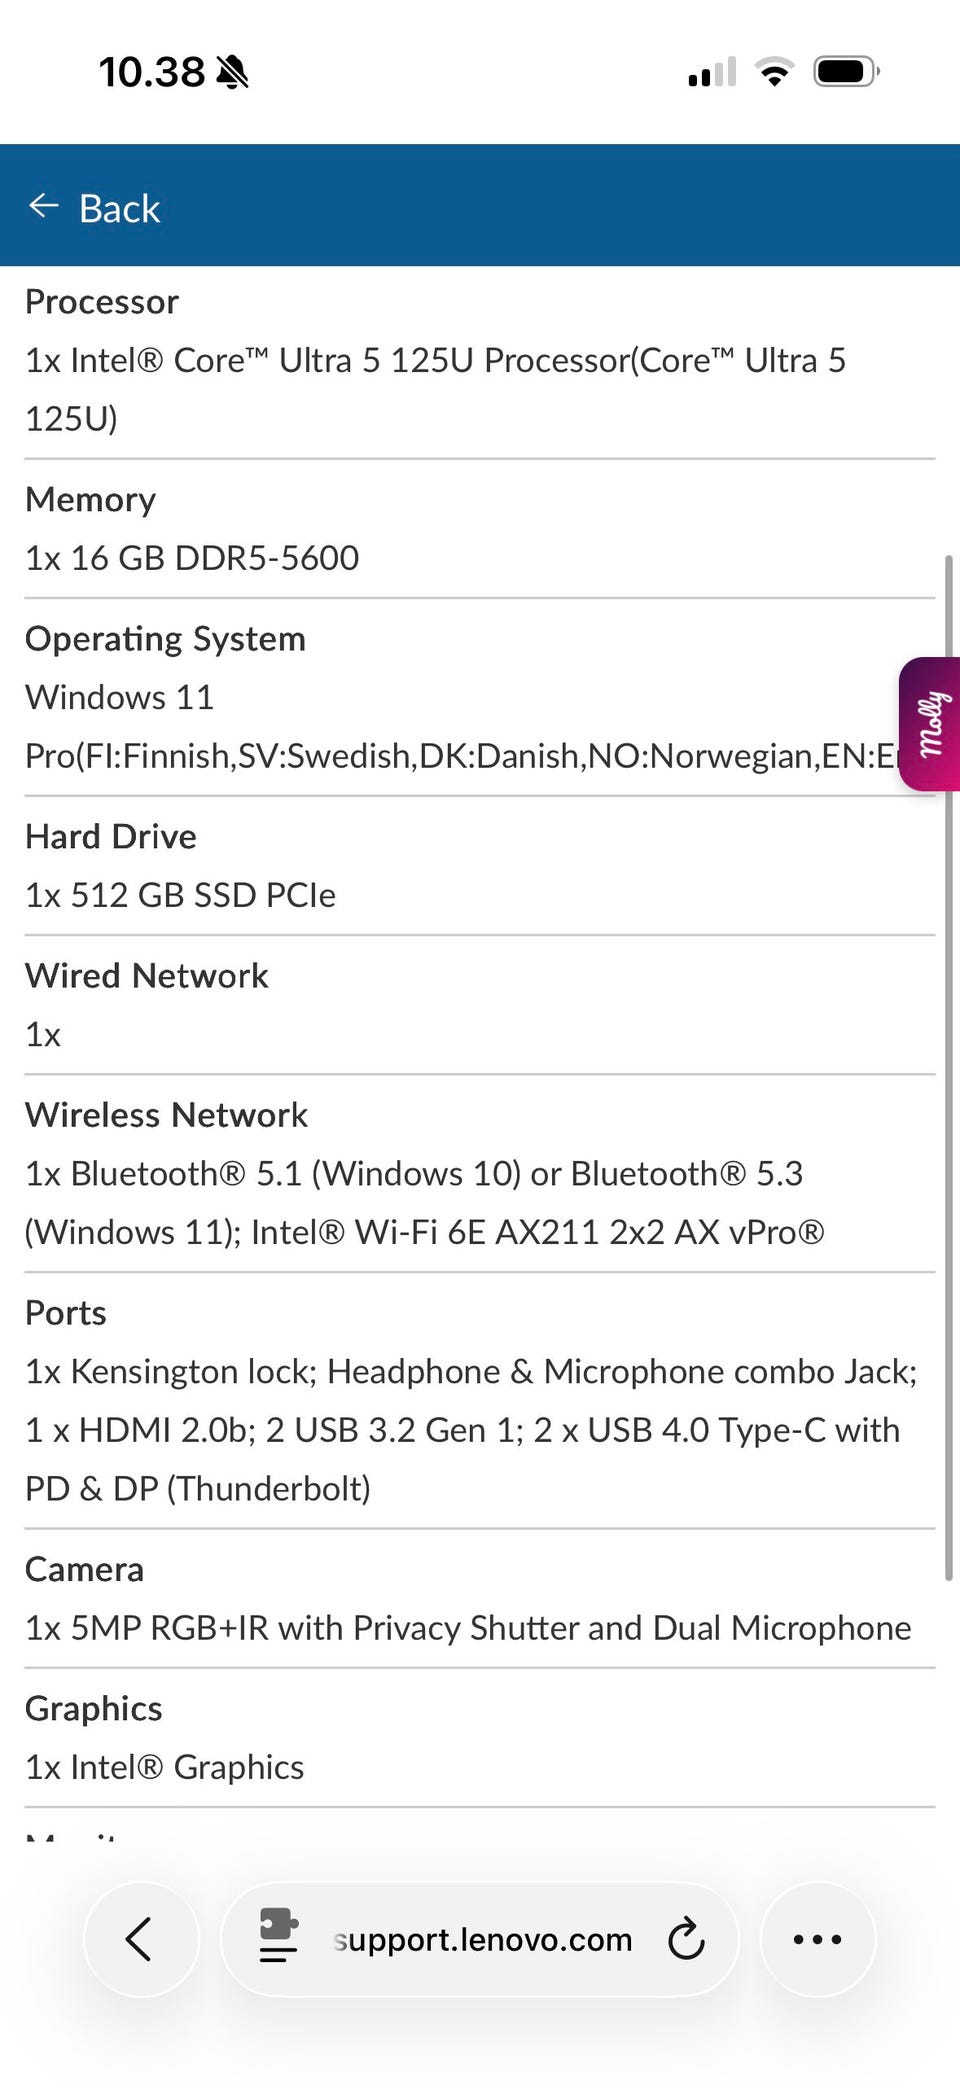The width and height of the screenshot is (960, 2081).
Task: Tap the cellular signal bars icon
Action: [x=712, y=72]
